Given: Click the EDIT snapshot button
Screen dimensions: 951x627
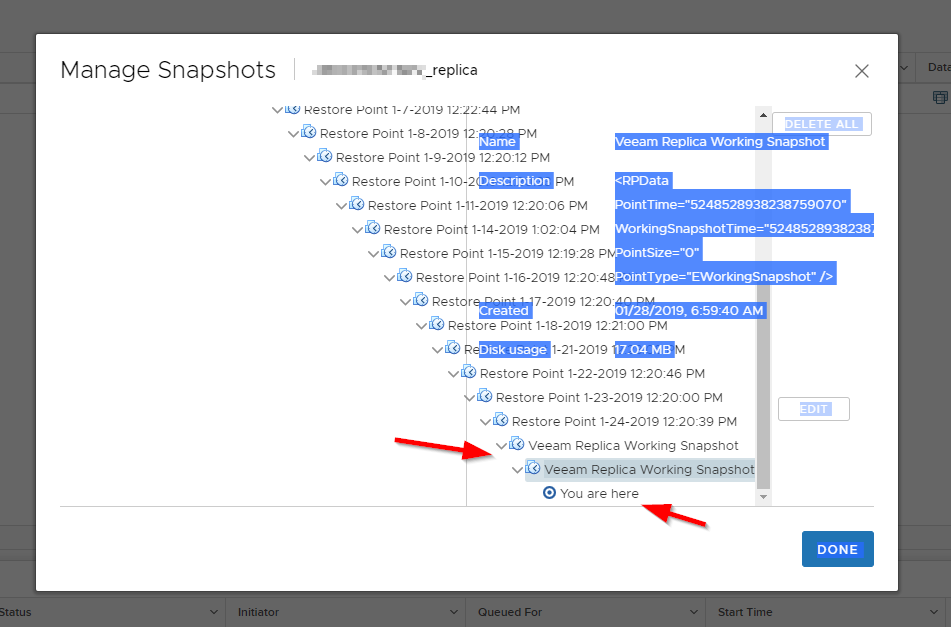Looking at the screenshot, I should [814, 409].
